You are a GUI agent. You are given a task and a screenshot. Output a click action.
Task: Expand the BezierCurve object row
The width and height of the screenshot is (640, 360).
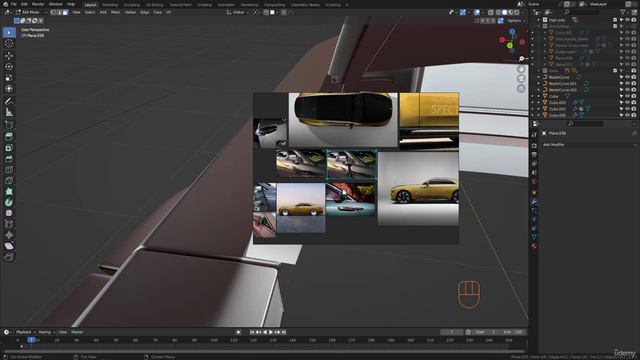tap(538, 77)
